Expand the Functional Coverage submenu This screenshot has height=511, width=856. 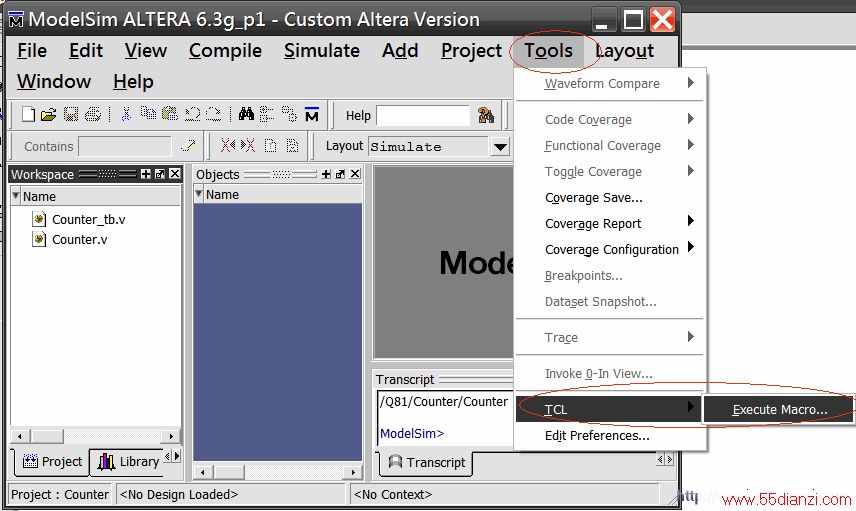point(691,145)
